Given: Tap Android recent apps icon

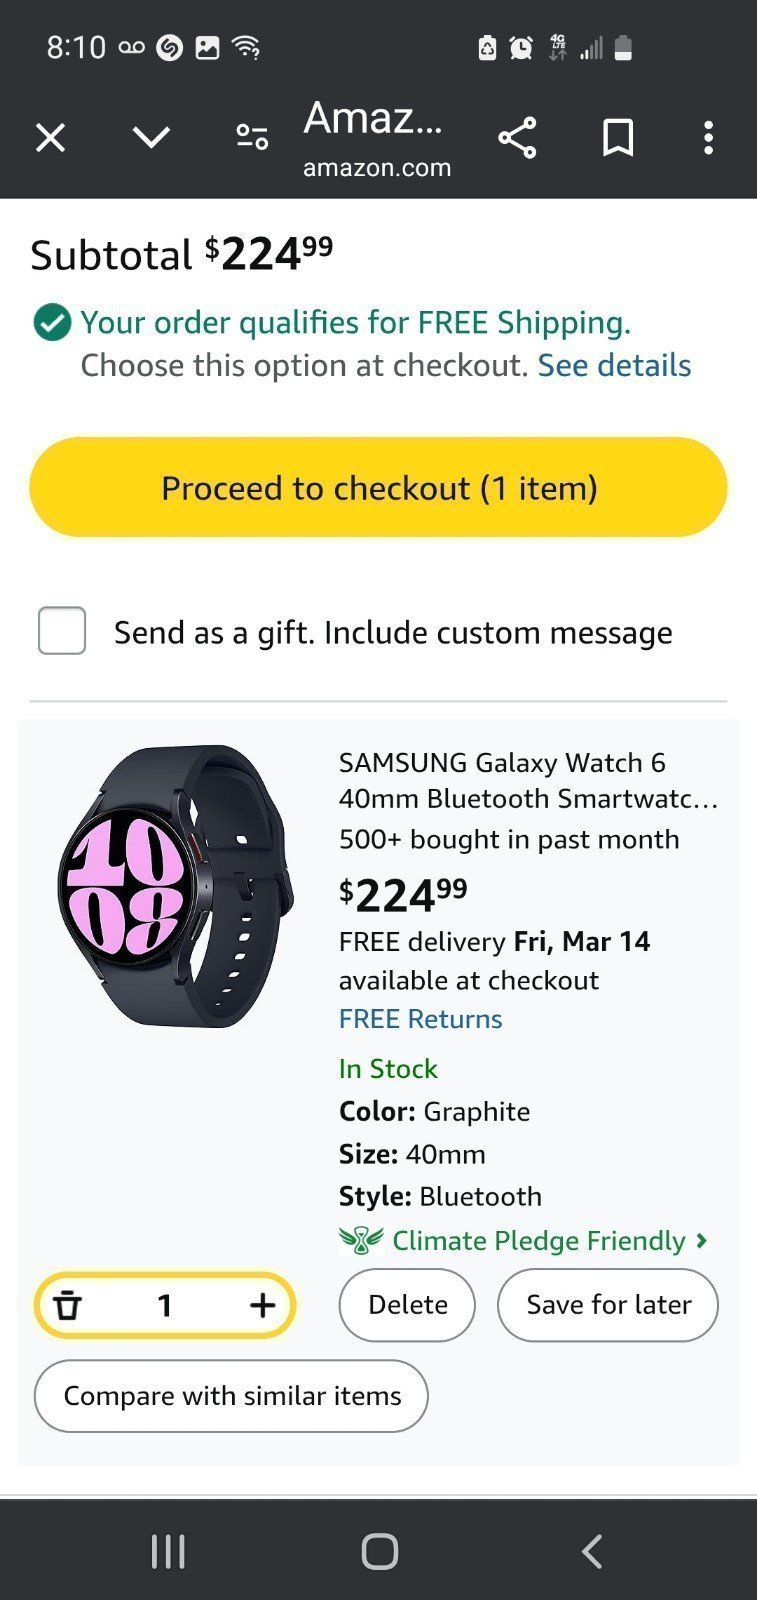Looking at the screenshot, I should (x=168, y=1551).
